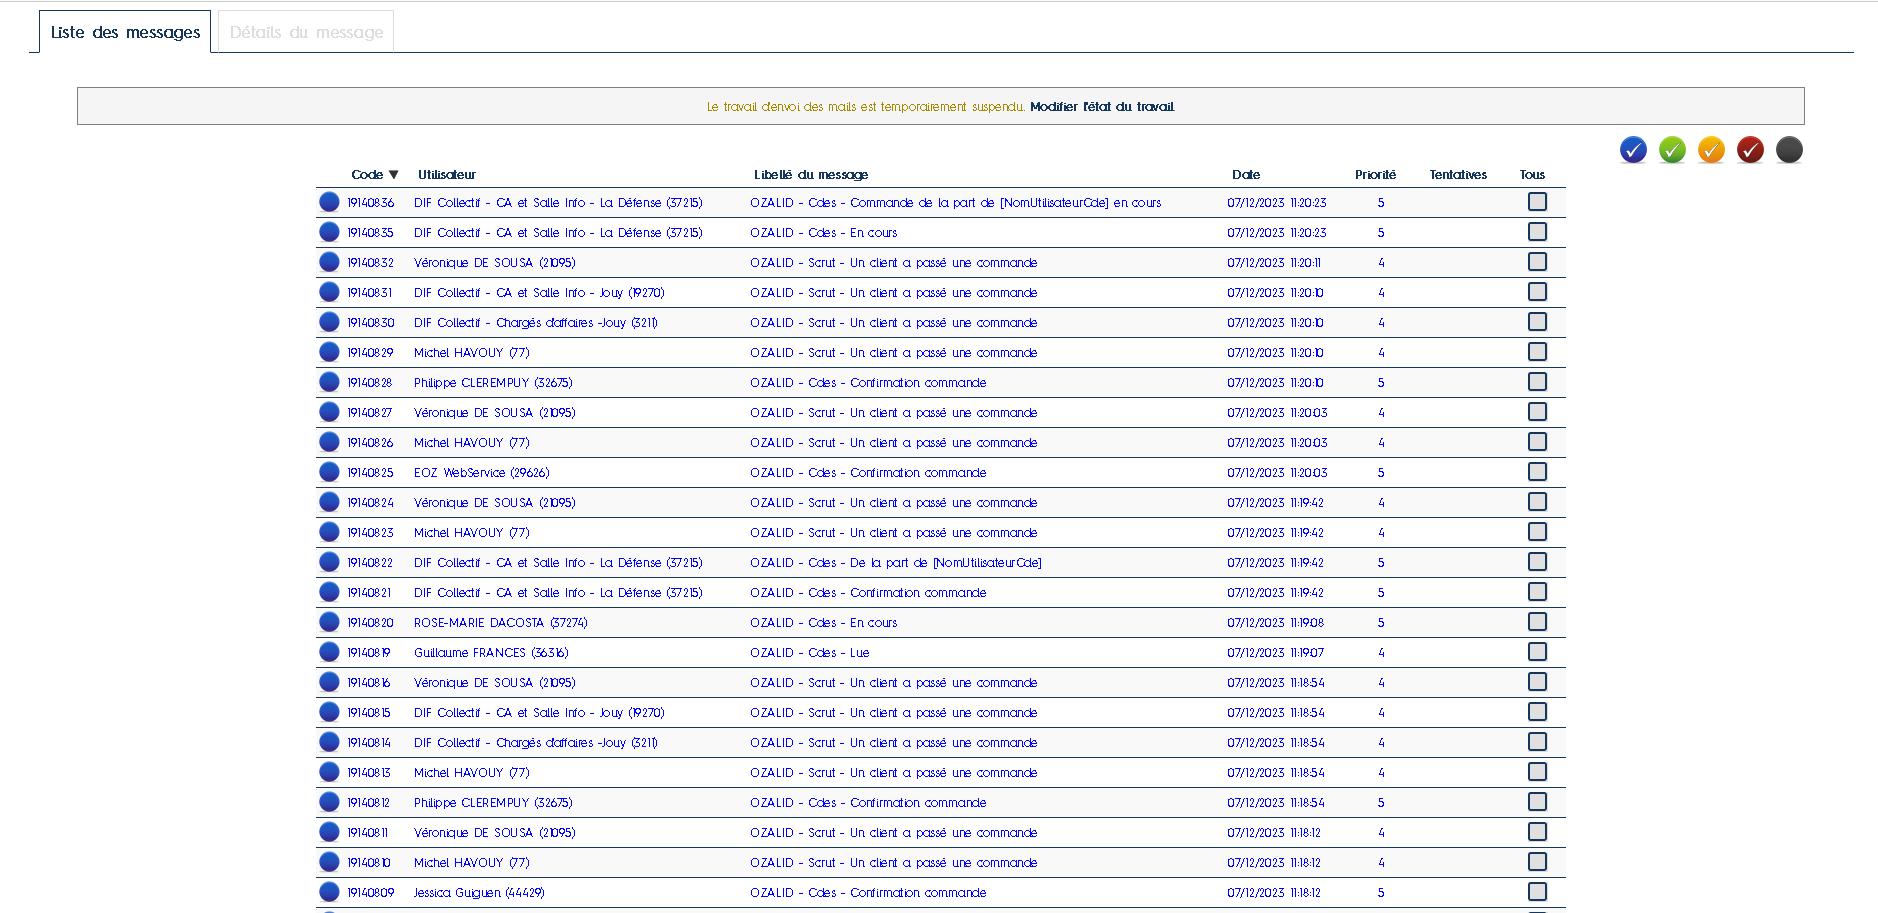This screenshot has height=913, width=1878.
Task: Click the dark gray status filter icon
Action: tap(1789, 150)
